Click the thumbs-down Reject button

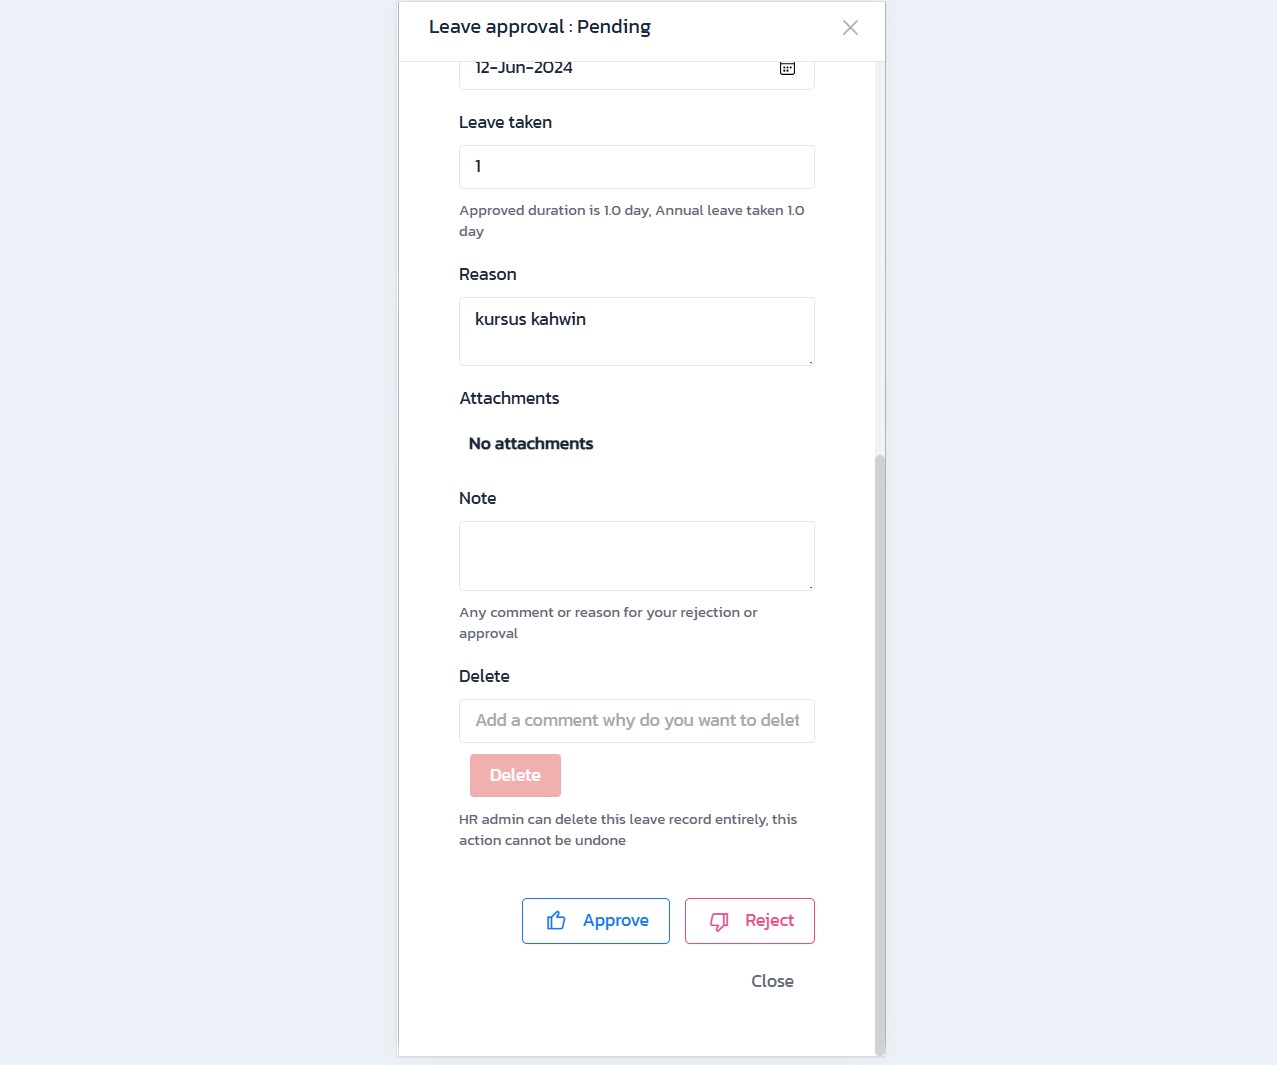(x=750, y=921)
